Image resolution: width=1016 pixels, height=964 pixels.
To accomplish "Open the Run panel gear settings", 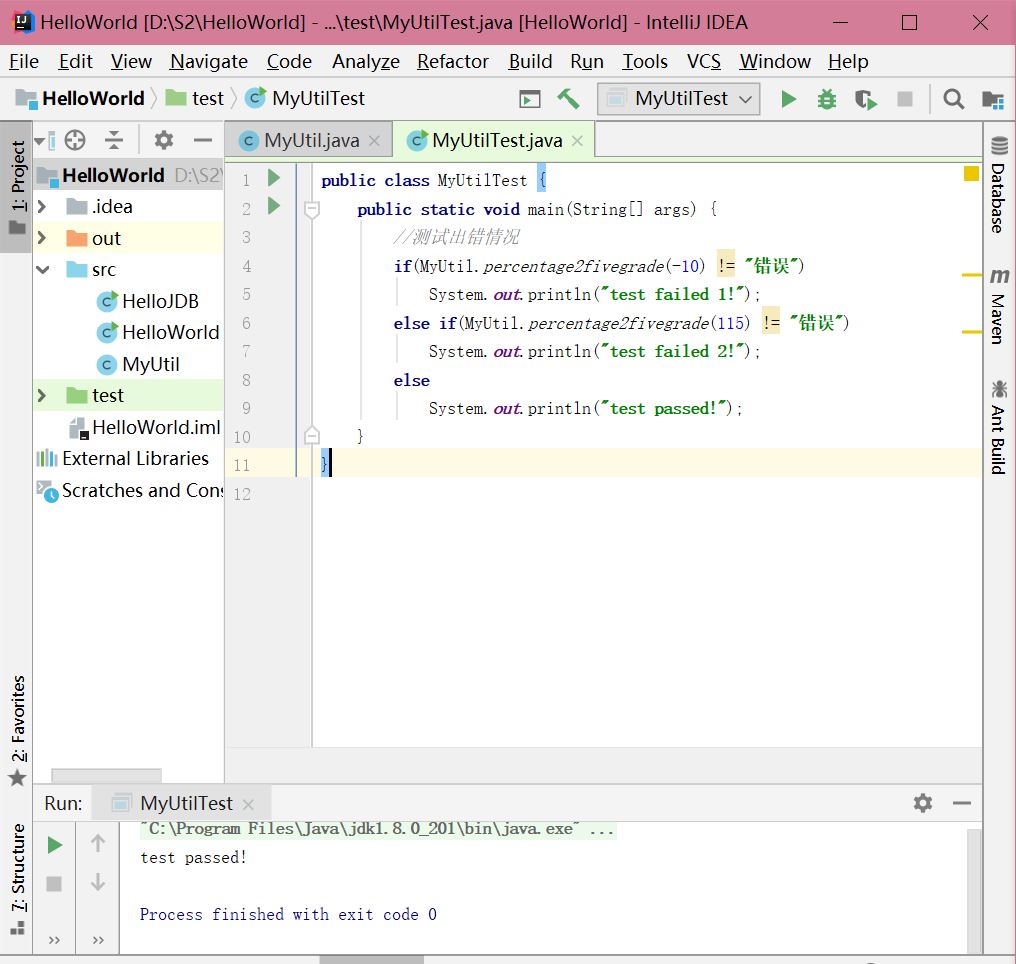I will (923, 803).
